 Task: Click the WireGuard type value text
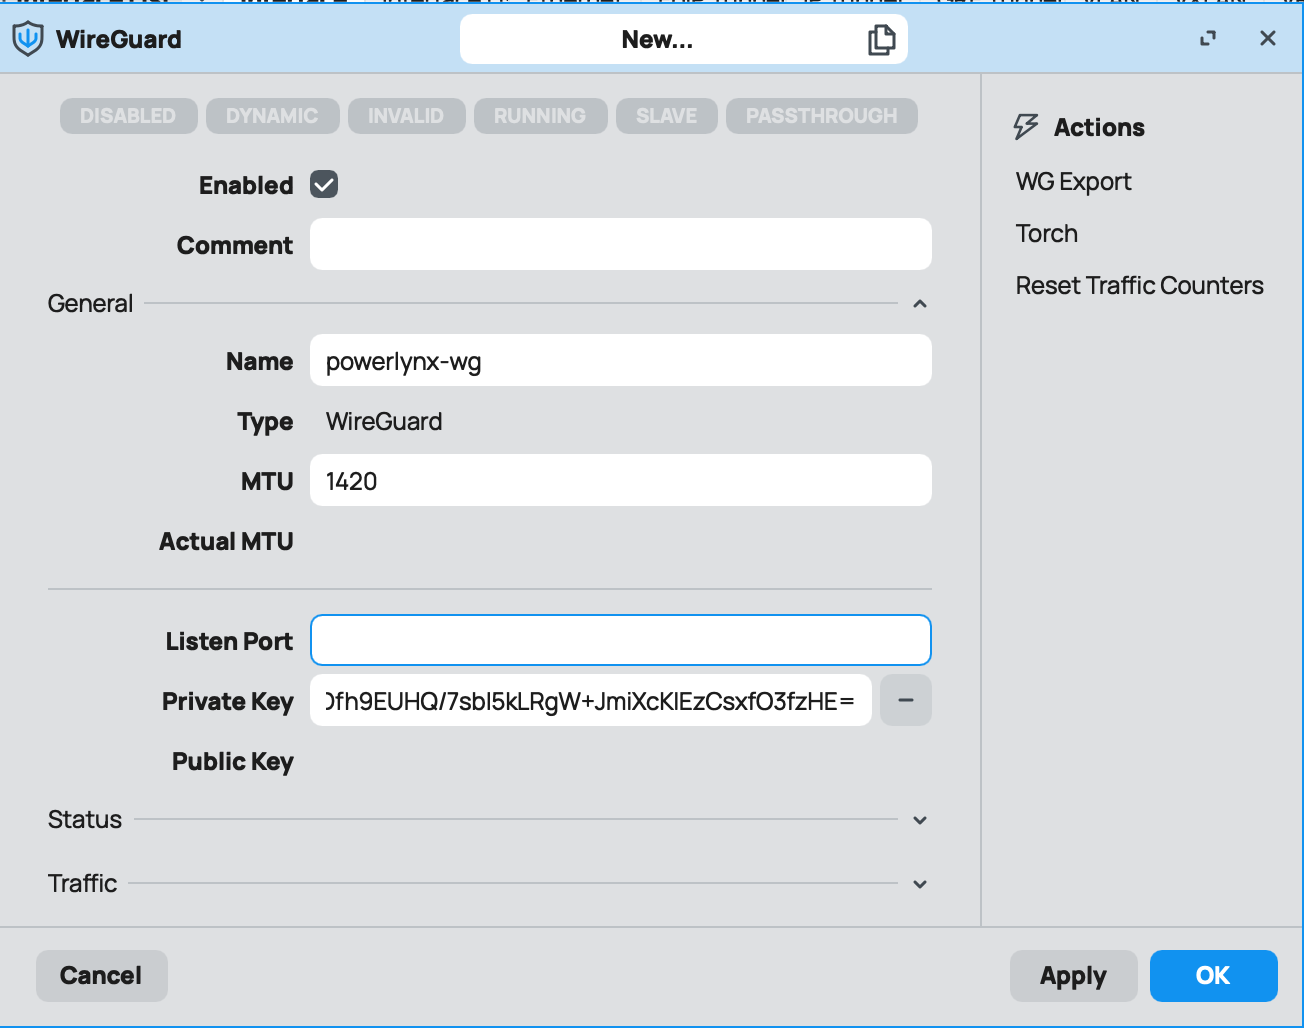[384, 422]
